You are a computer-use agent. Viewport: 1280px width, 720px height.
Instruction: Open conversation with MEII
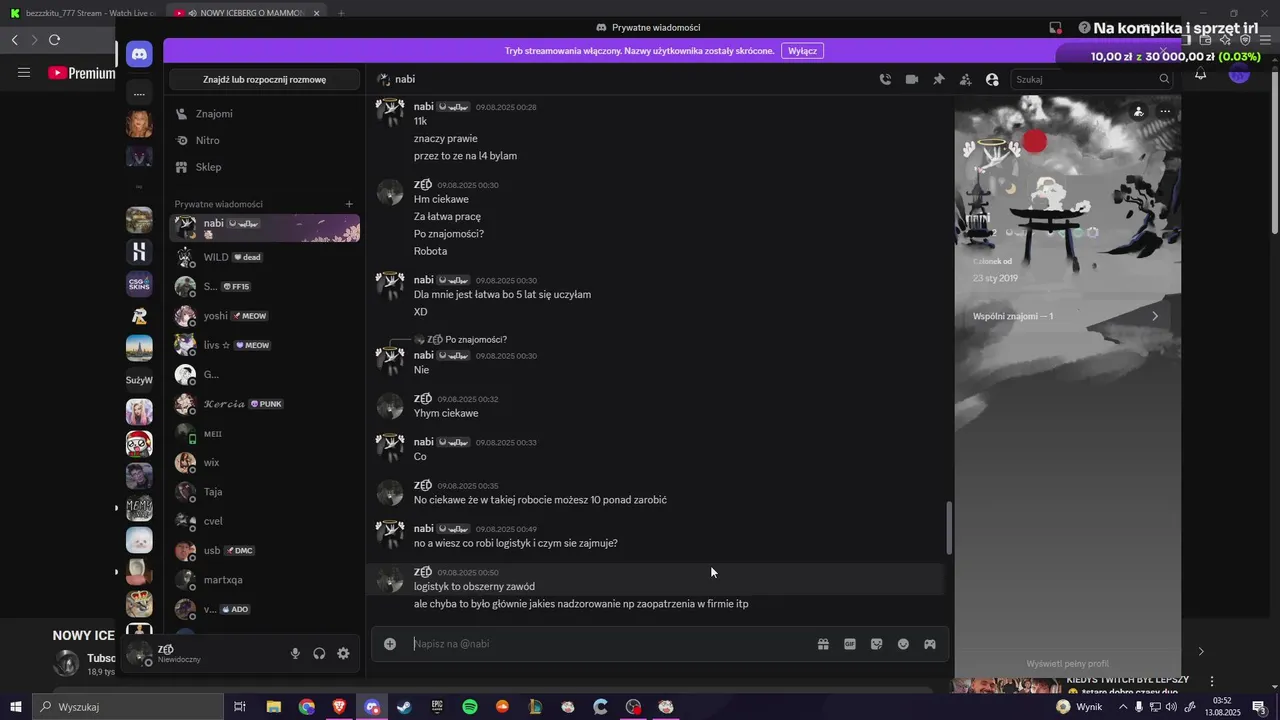pos(265,433)
